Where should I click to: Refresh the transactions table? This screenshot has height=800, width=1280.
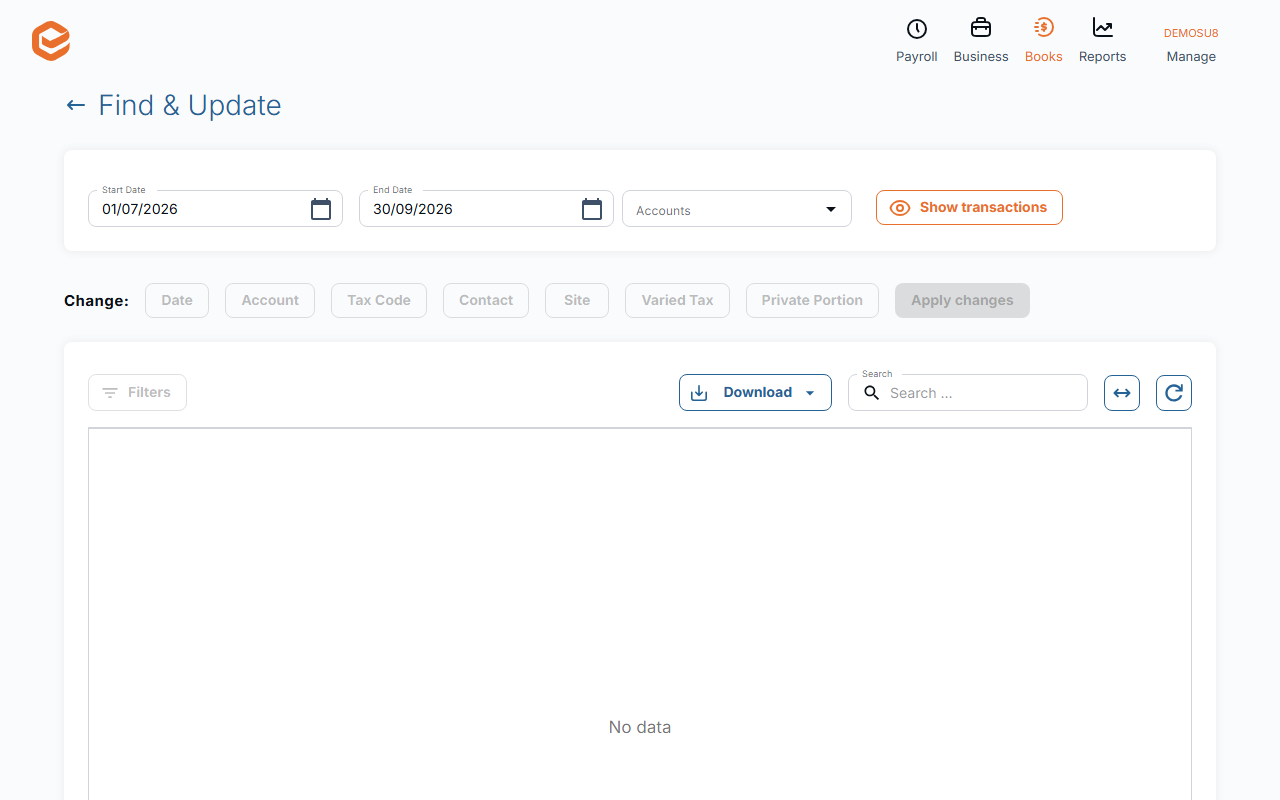(1174, 393)
